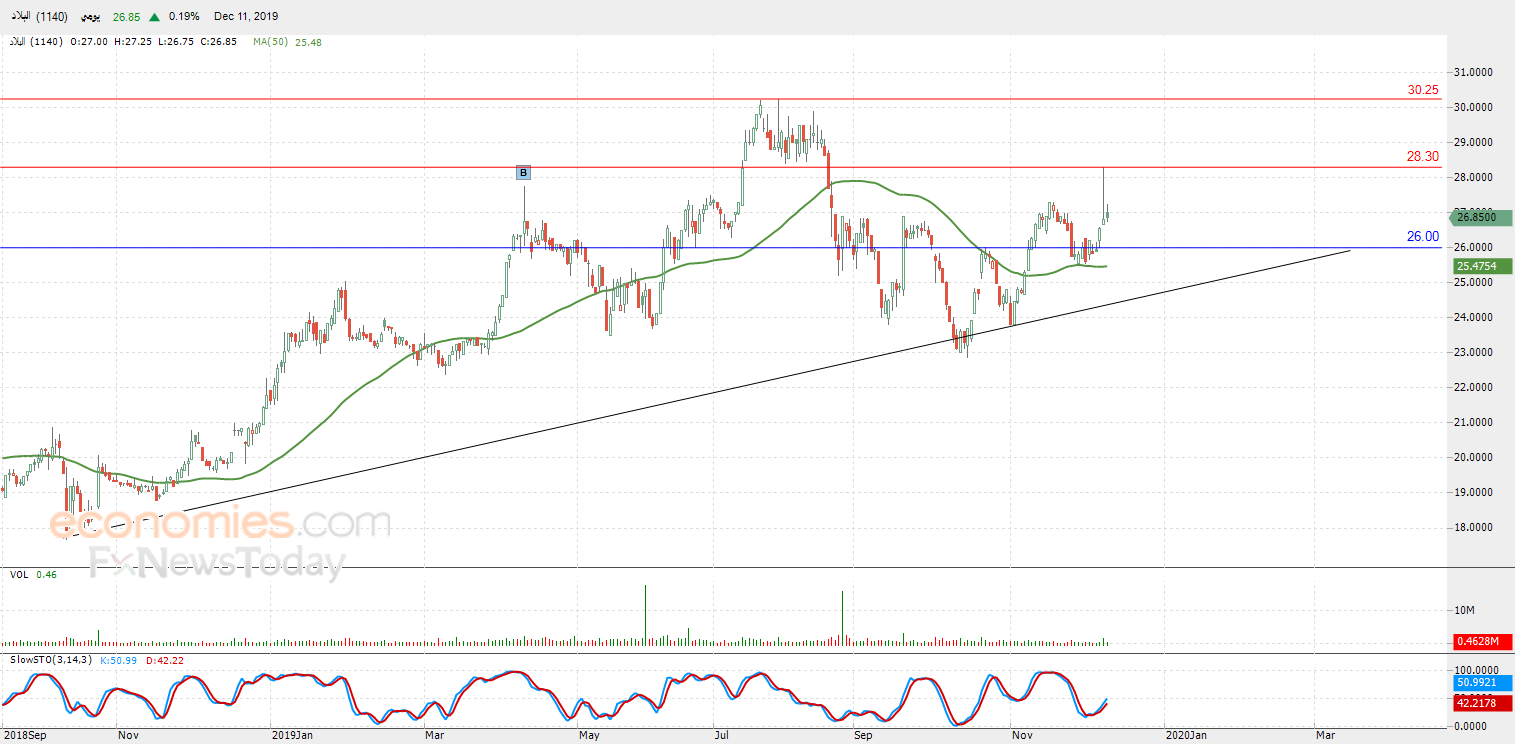
Task: Click the 22.0000 price axis label
Action: [1475, 388]
